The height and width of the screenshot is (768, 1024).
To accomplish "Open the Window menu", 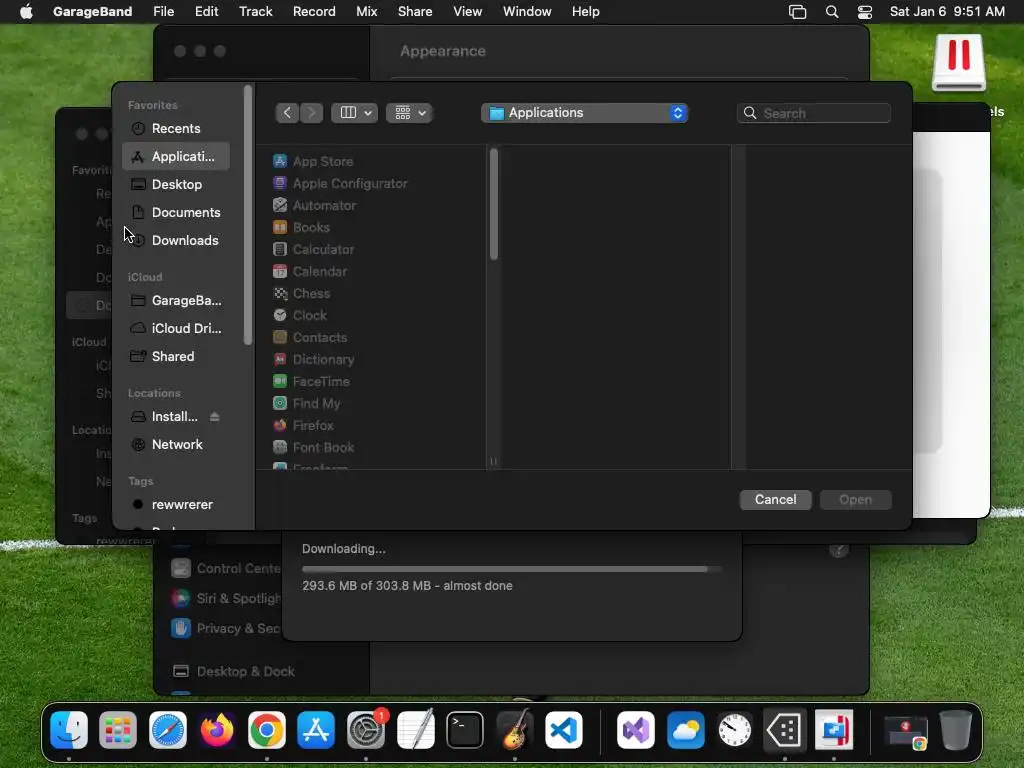I will 527,11.
